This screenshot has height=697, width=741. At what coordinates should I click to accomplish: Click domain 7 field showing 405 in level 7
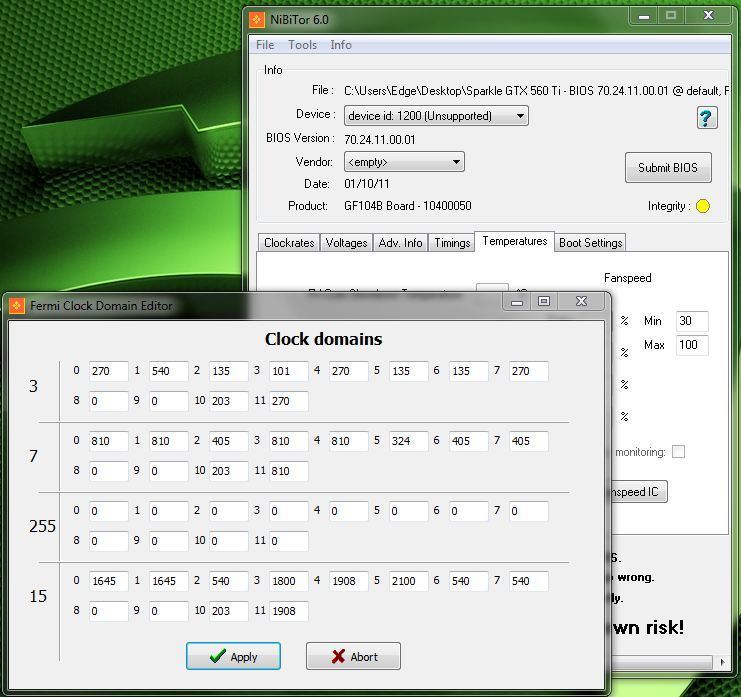coord(529,441)
